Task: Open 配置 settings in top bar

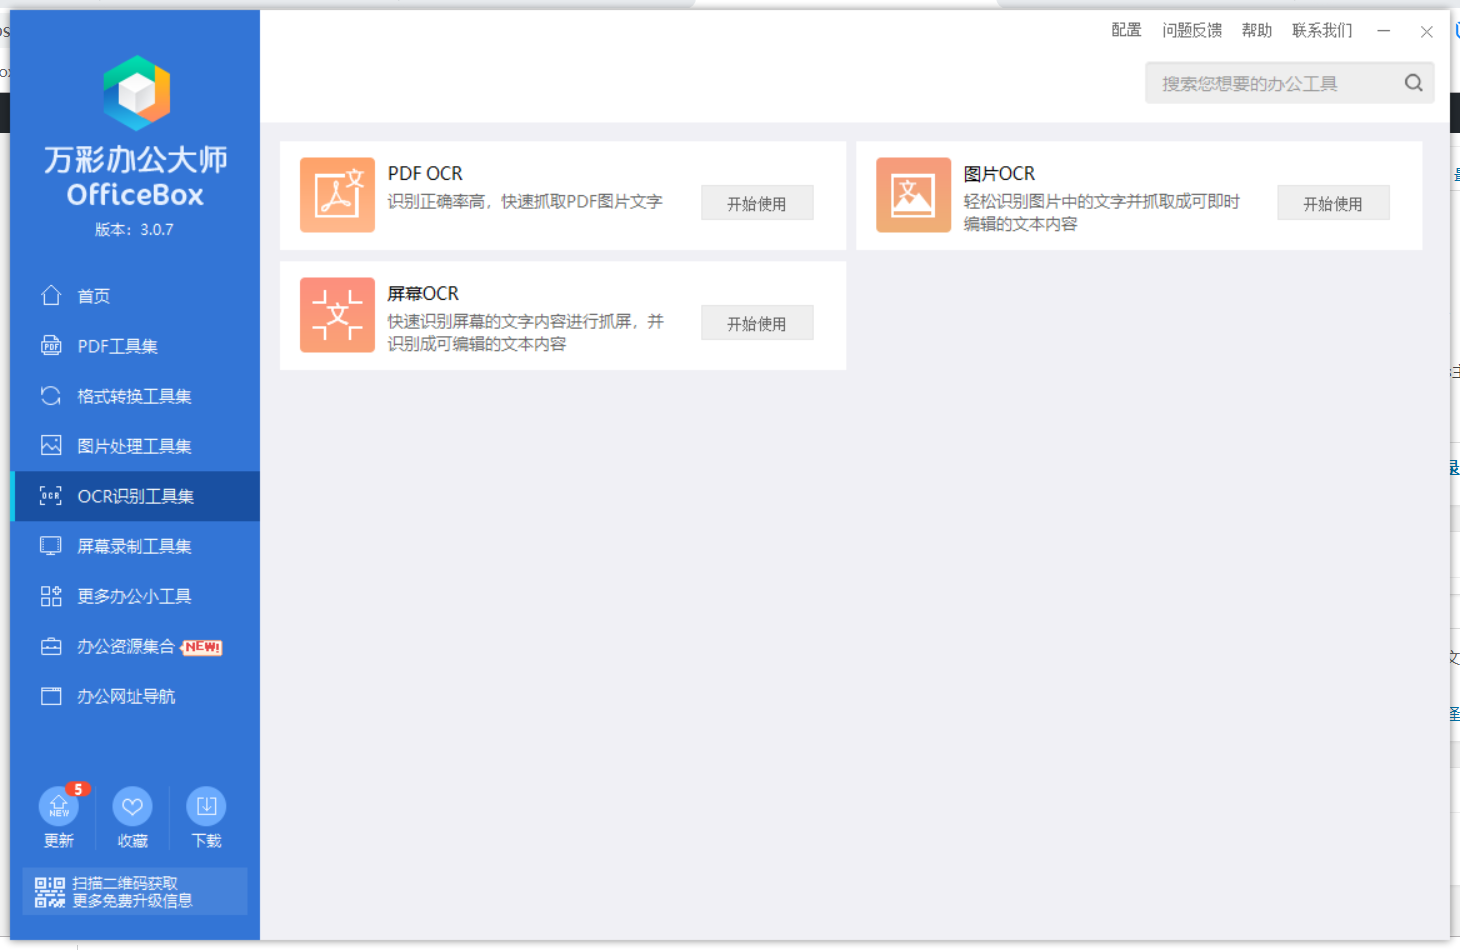Action: tap(1126, 30)
